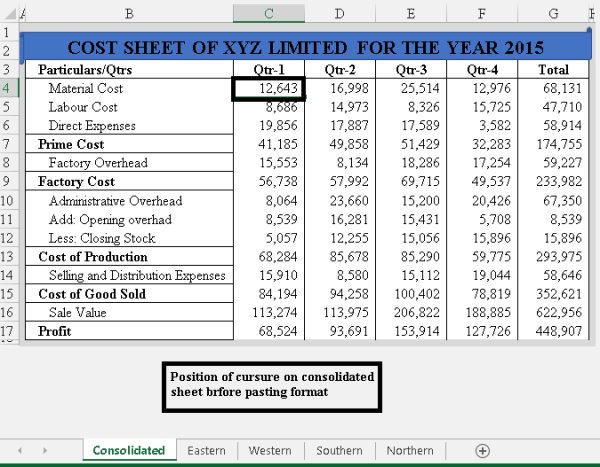Select column G header
This screenshot has height=467, width=600.
click(x=553, y=13)
